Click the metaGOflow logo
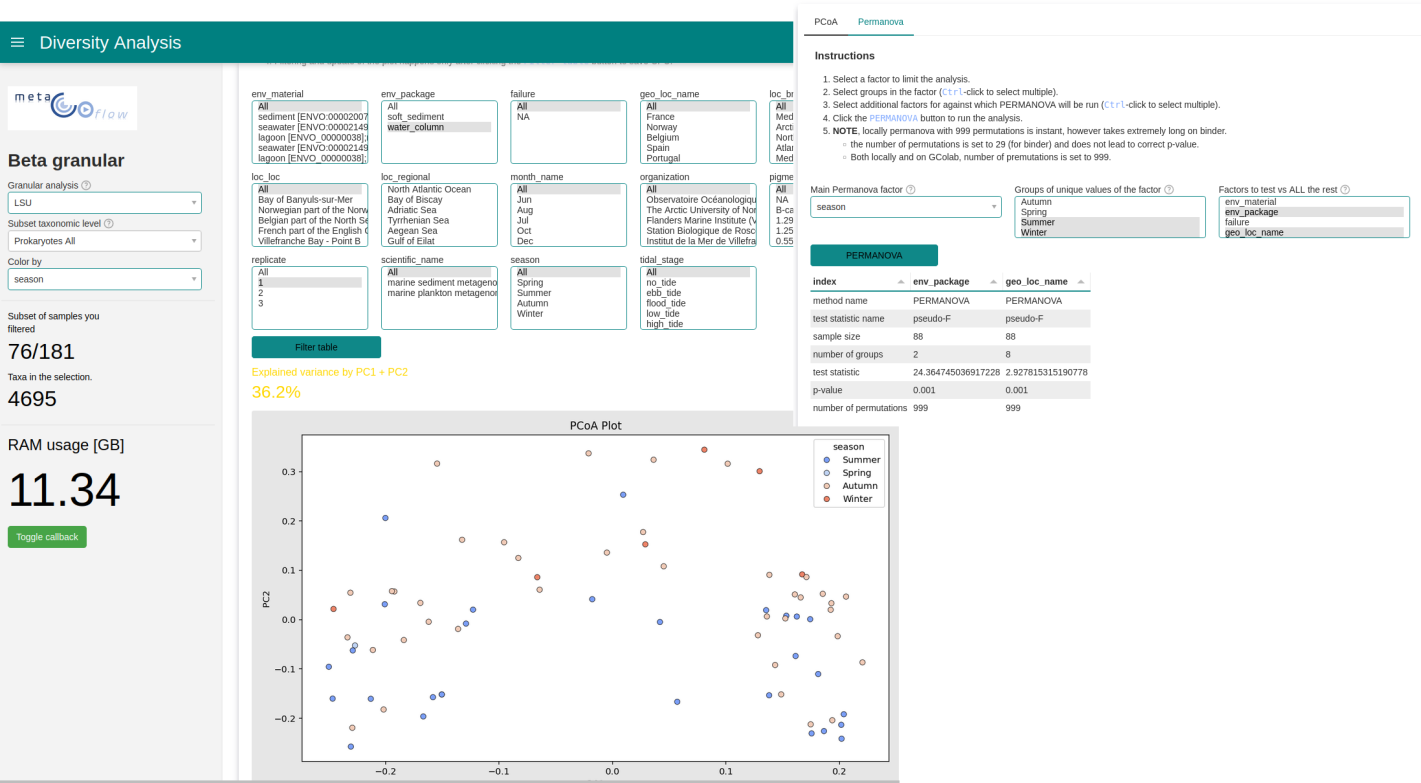Screen dimensions: 1421x783 click(72, 108)
